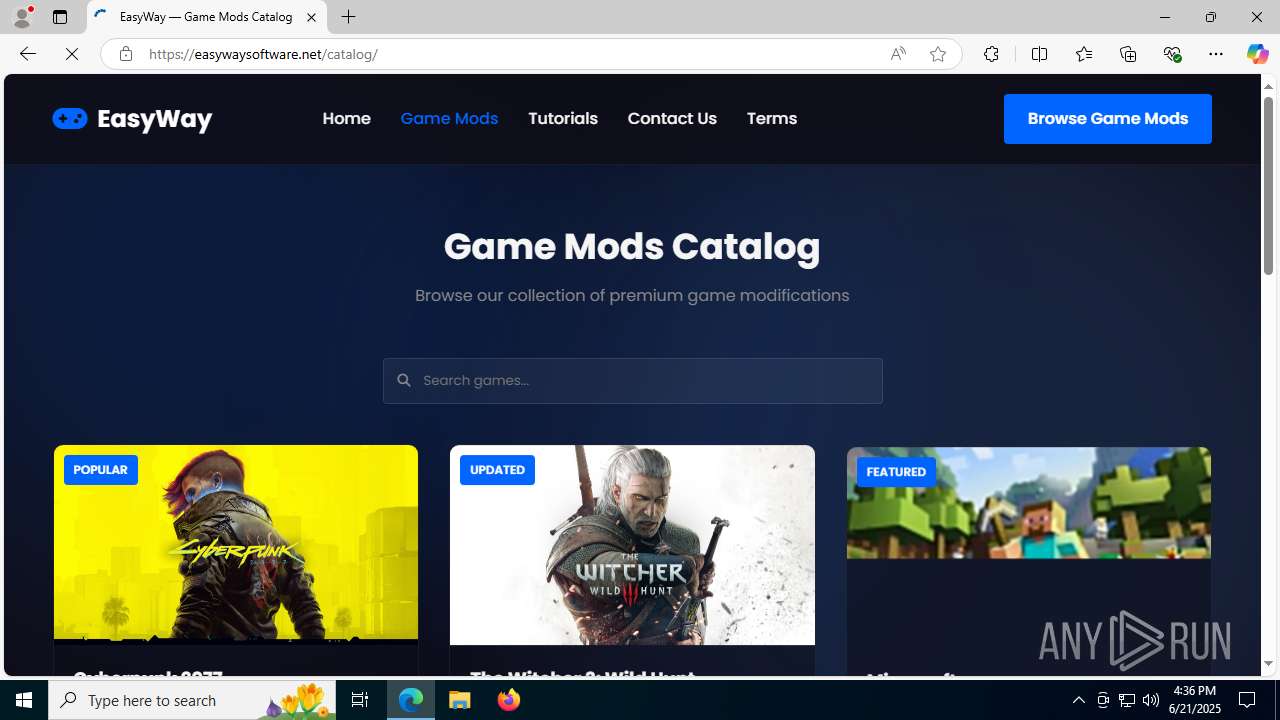
Task: Open Settings and more menu
Action: coord(1216,54)
